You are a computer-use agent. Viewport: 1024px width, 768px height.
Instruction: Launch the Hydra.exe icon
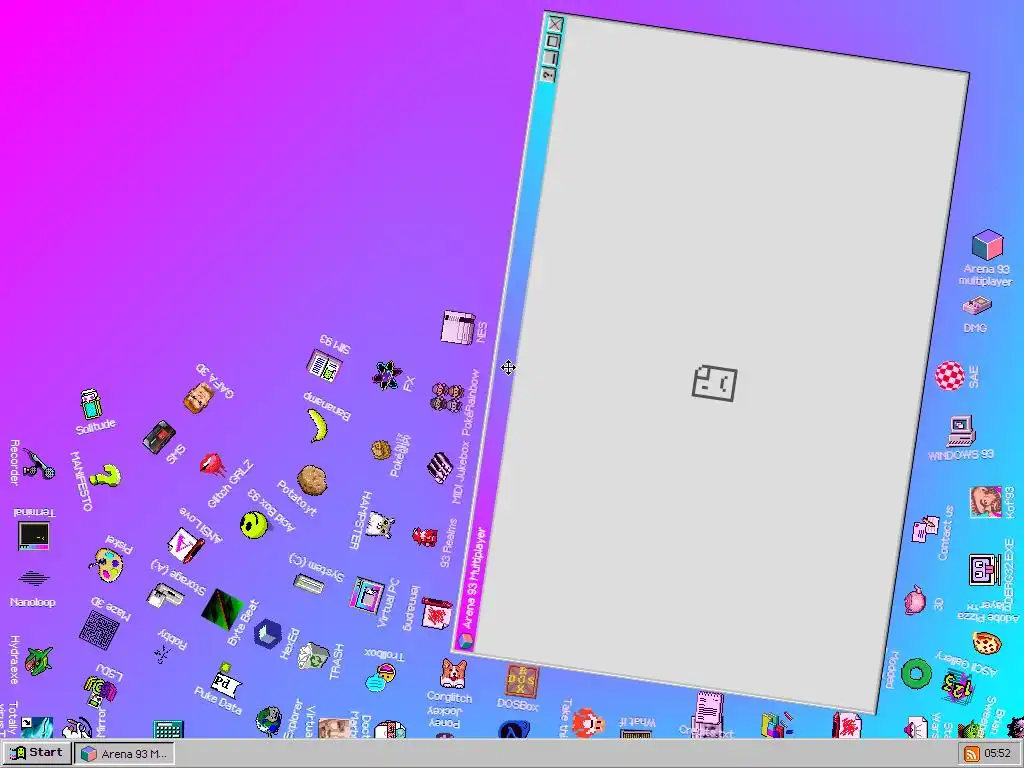[39, 660]
